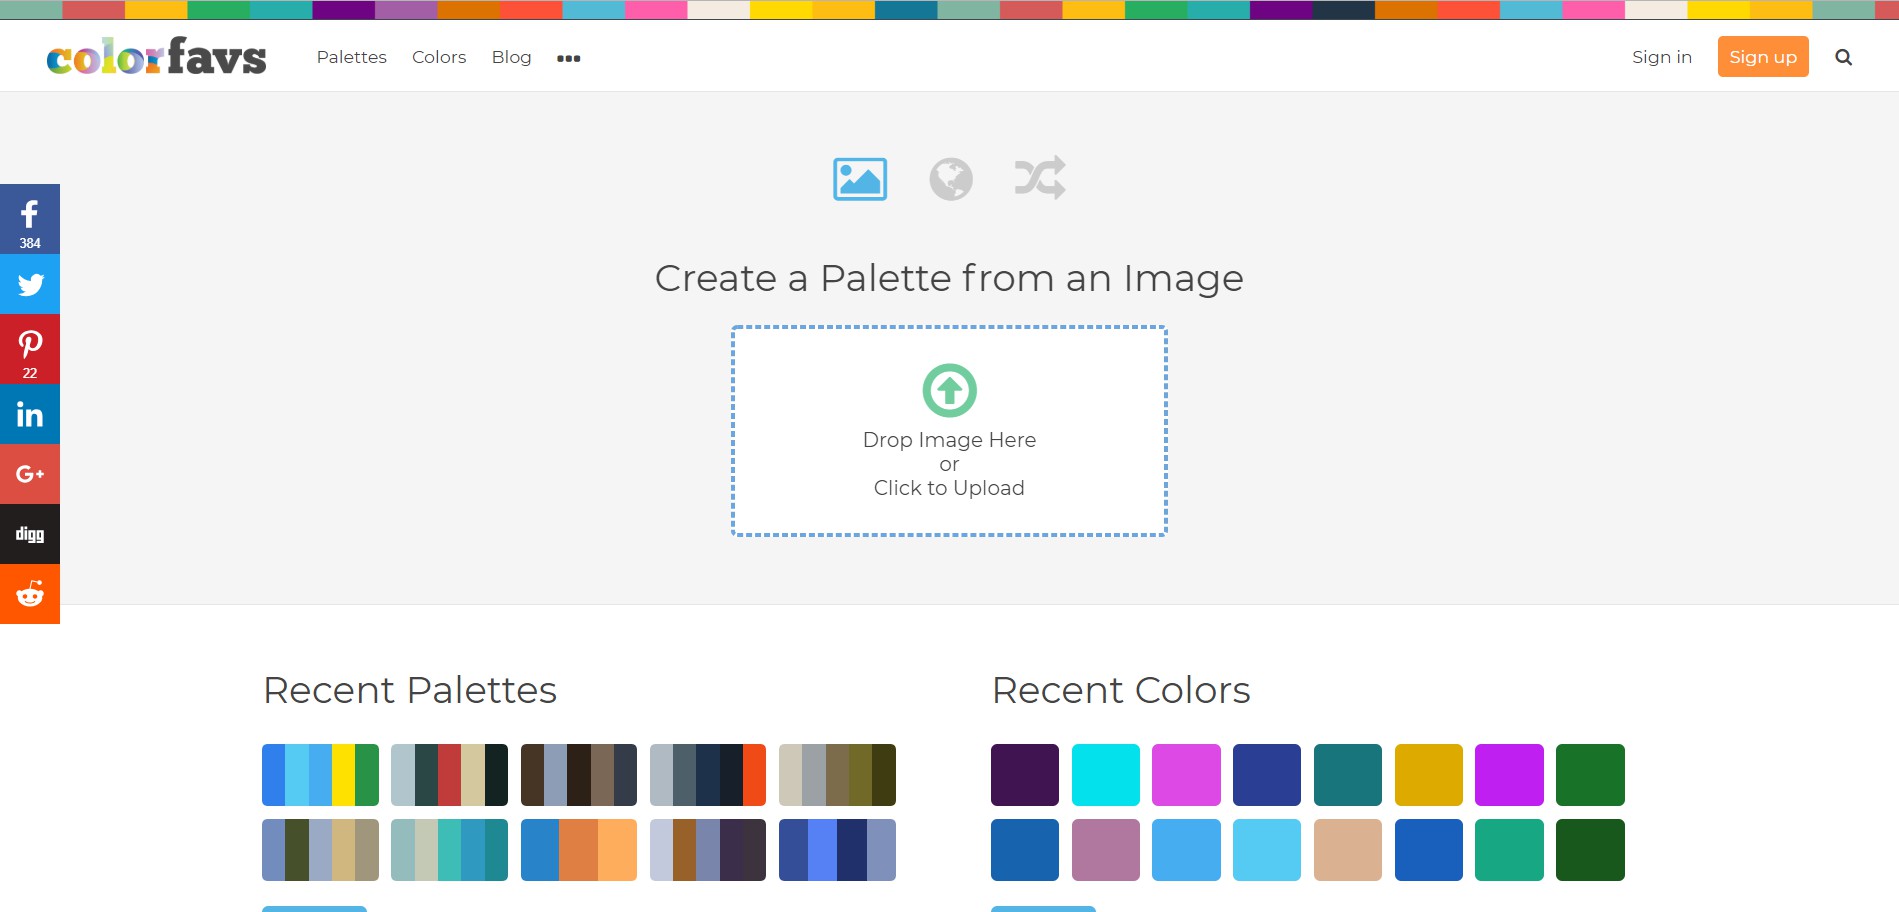1899x912 pixels.
Task: Share the page on LinkedIn
Action: click(x=30, y=414)
